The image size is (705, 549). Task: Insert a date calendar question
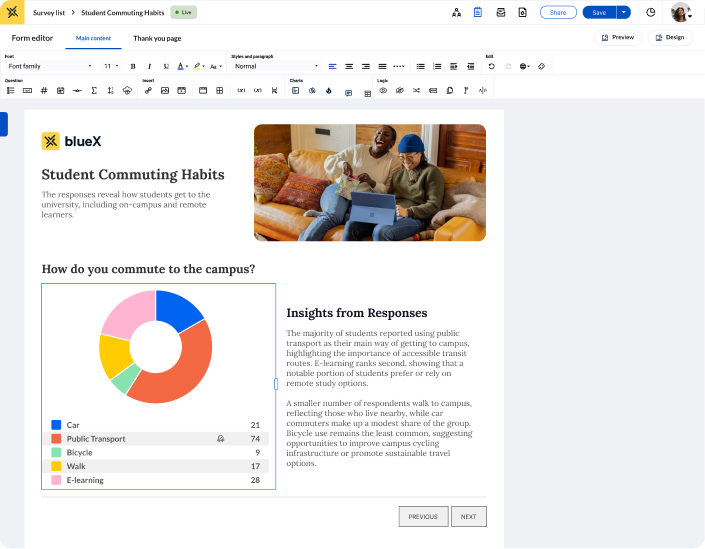(60, 90)
